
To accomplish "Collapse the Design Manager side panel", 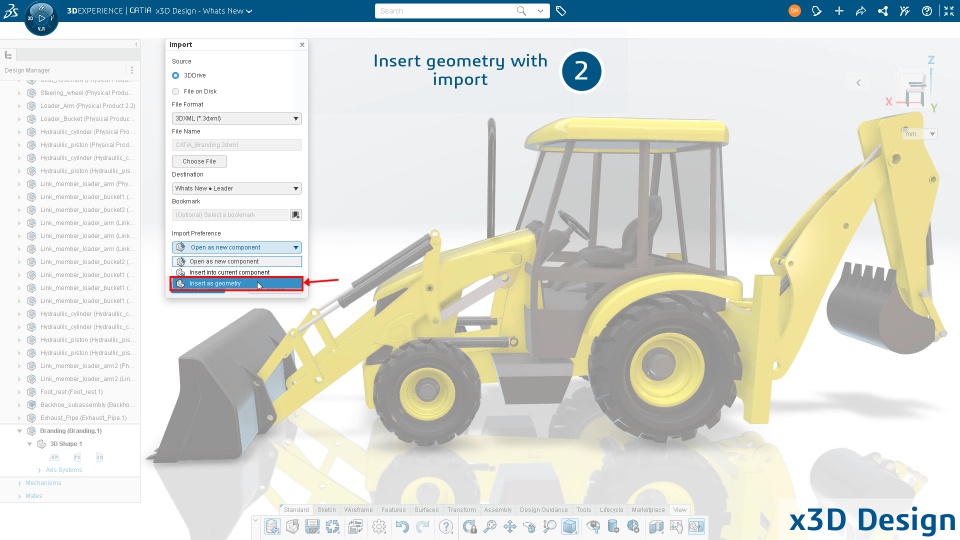I will (x=137, y=45).
